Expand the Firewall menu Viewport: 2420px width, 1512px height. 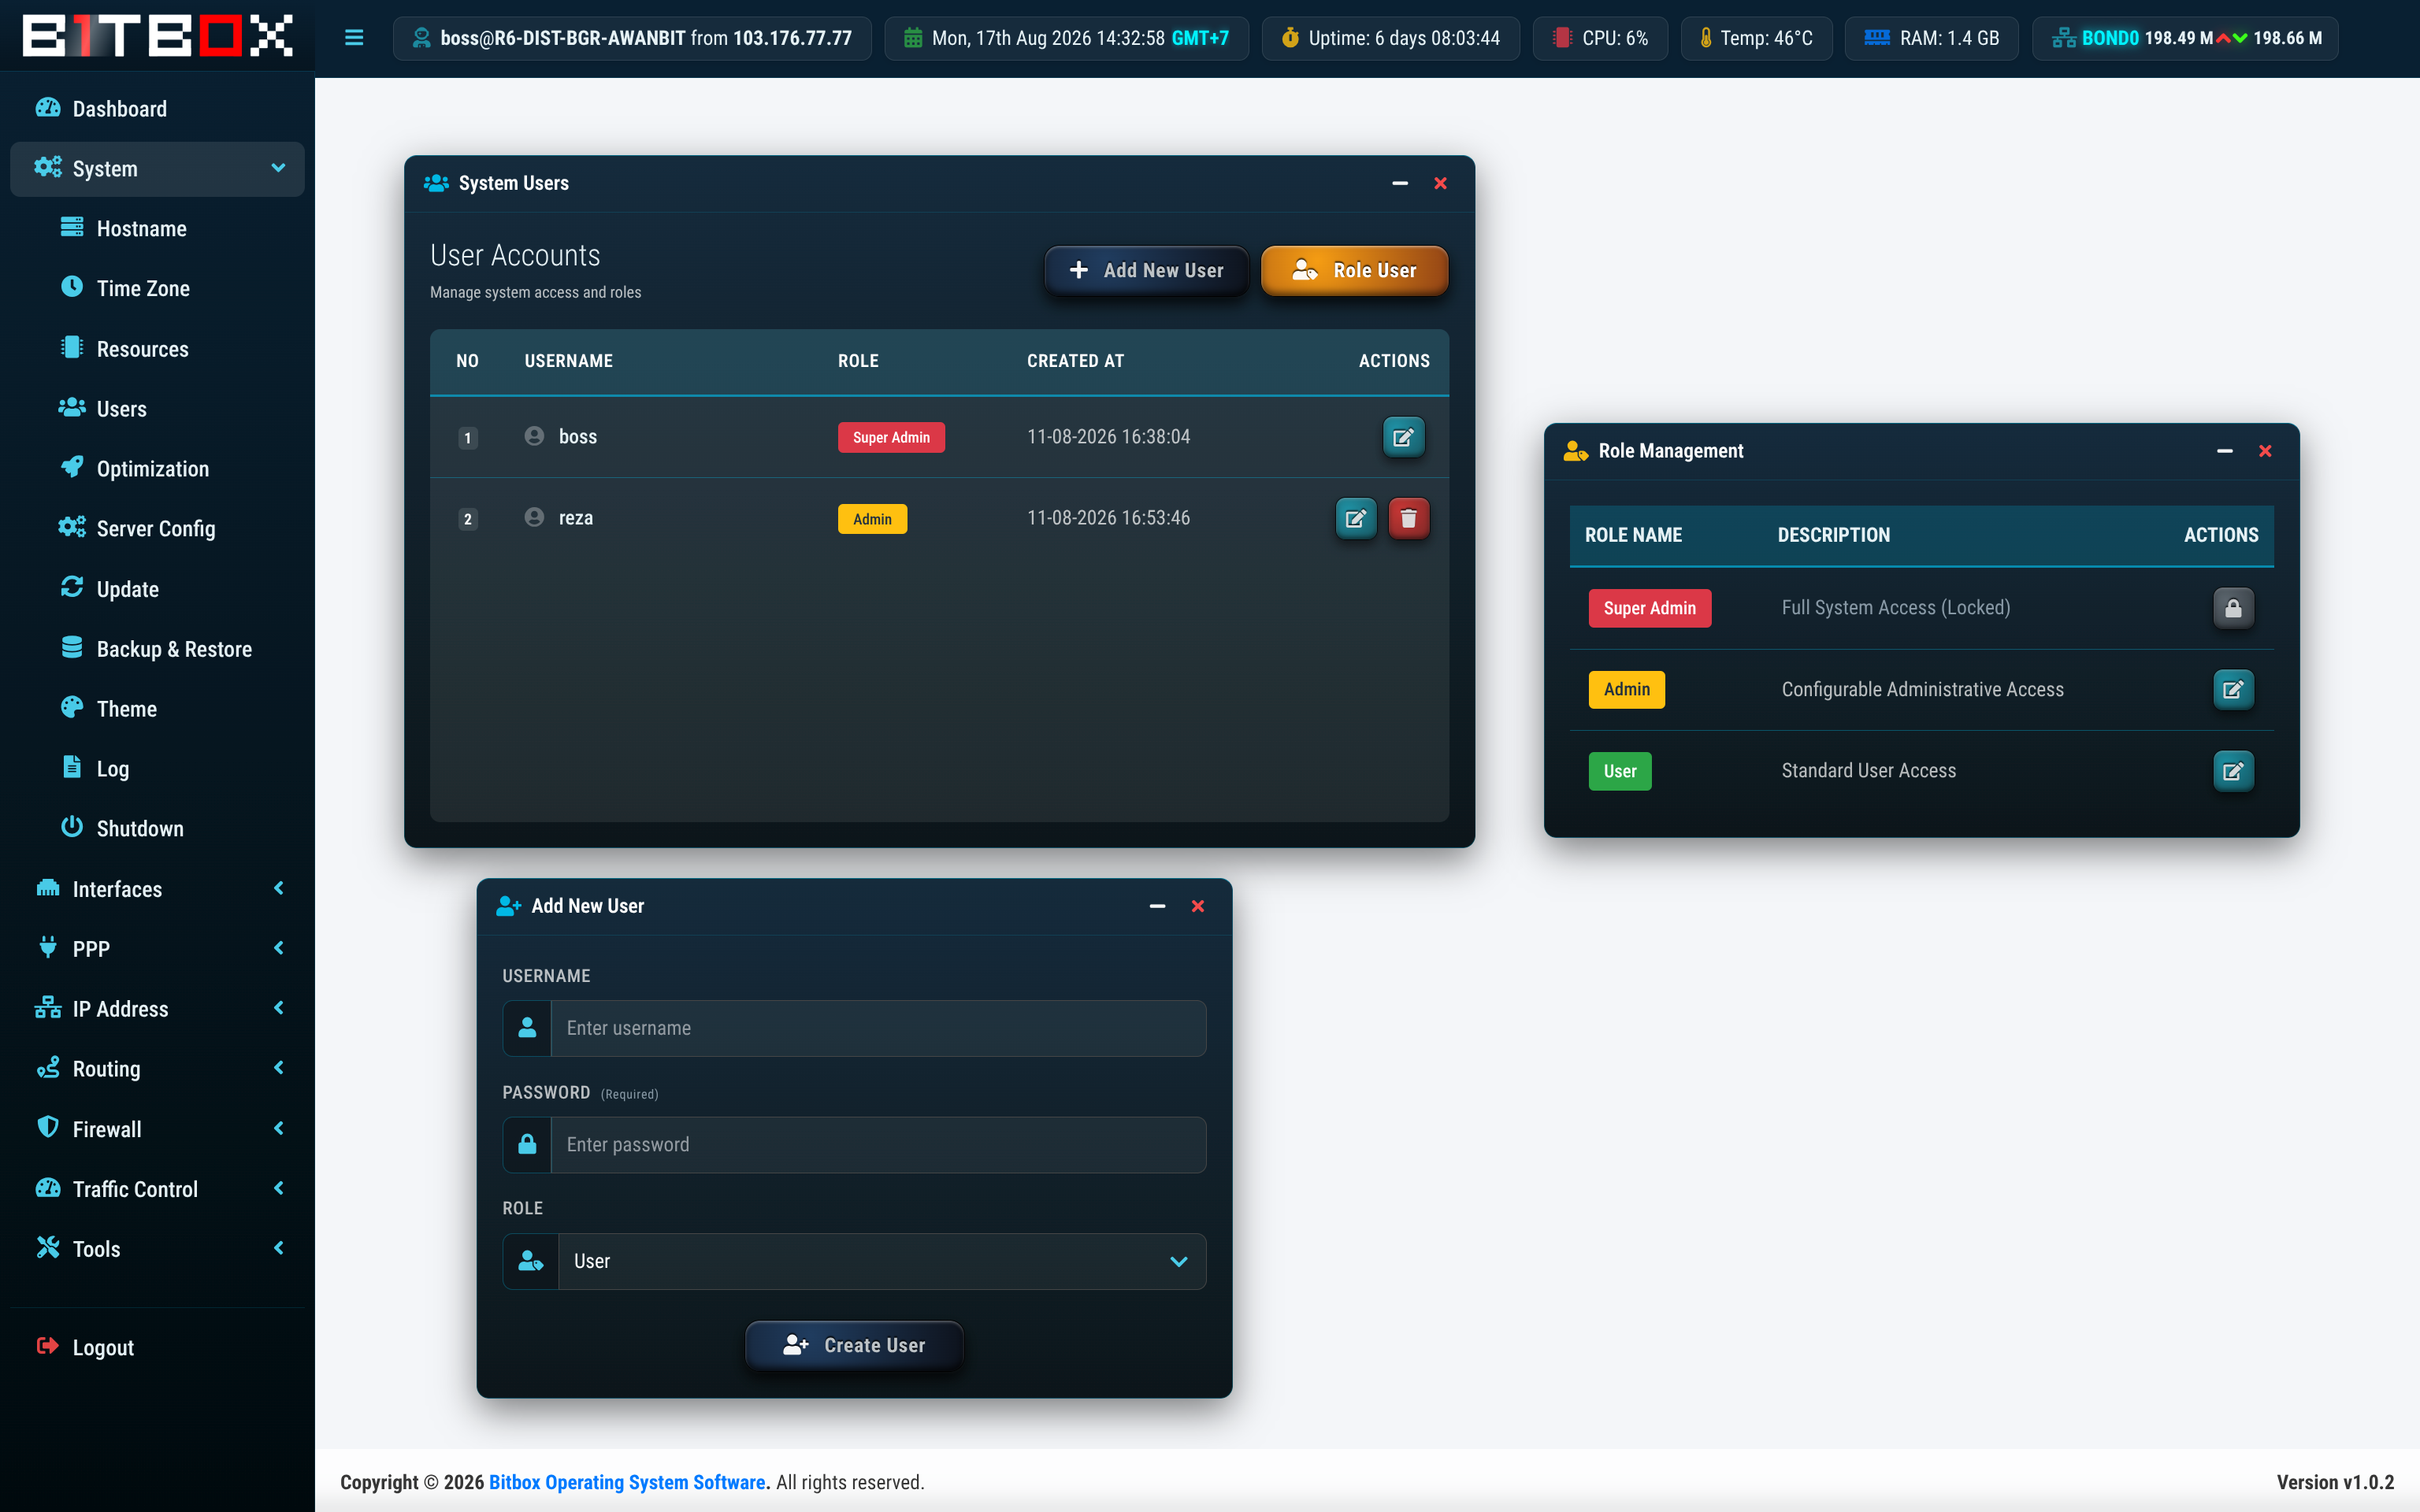coord(157,1128)
